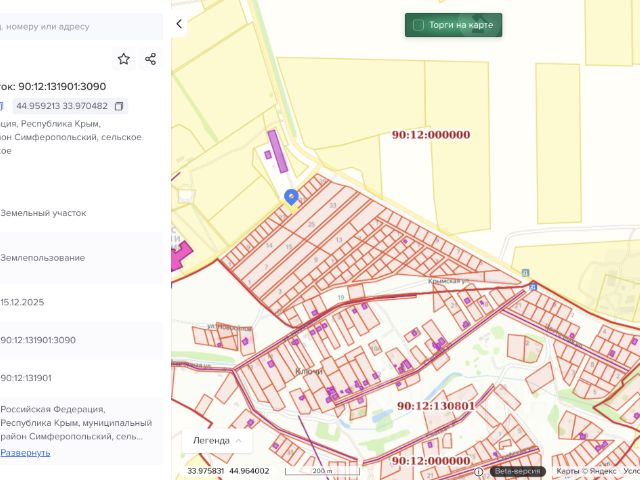The height and width of the screenshot is (480, 640).
Task: Open the info icon beside Beta-версия
Action: click(x=479, y=471)
